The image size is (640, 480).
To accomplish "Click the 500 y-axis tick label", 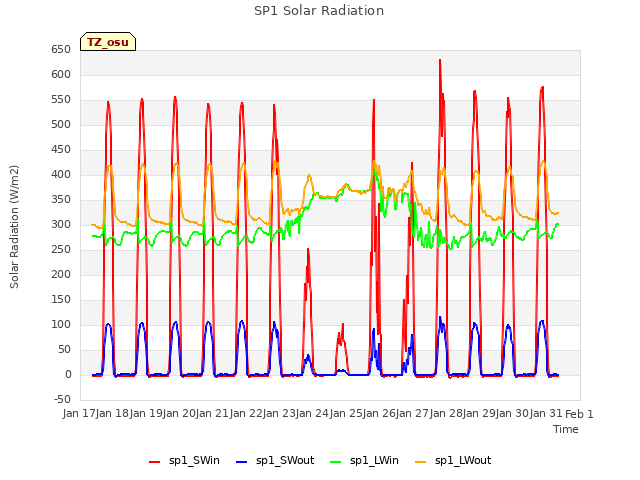I will tap(61, 124).
